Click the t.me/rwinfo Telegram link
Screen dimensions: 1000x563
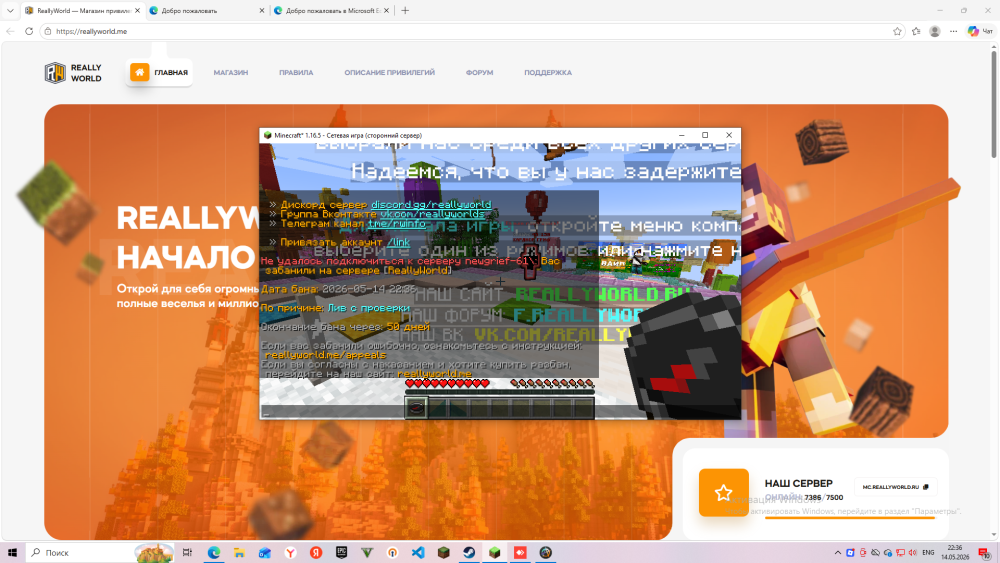[x=397, y=224]
